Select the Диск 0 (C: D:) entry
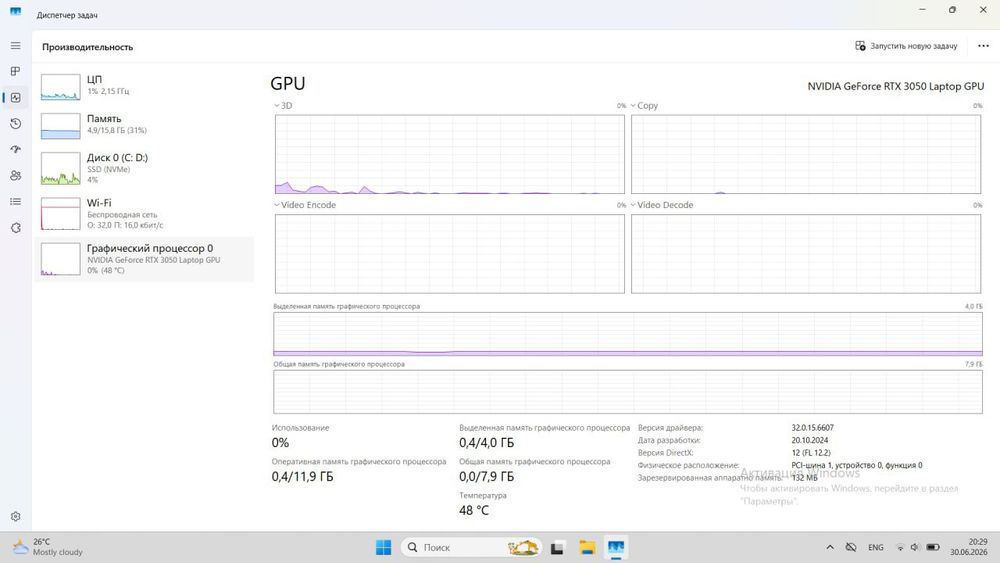Image resolution: width=1000 pixels, height=563 pixels. click(x=143, y=168)
